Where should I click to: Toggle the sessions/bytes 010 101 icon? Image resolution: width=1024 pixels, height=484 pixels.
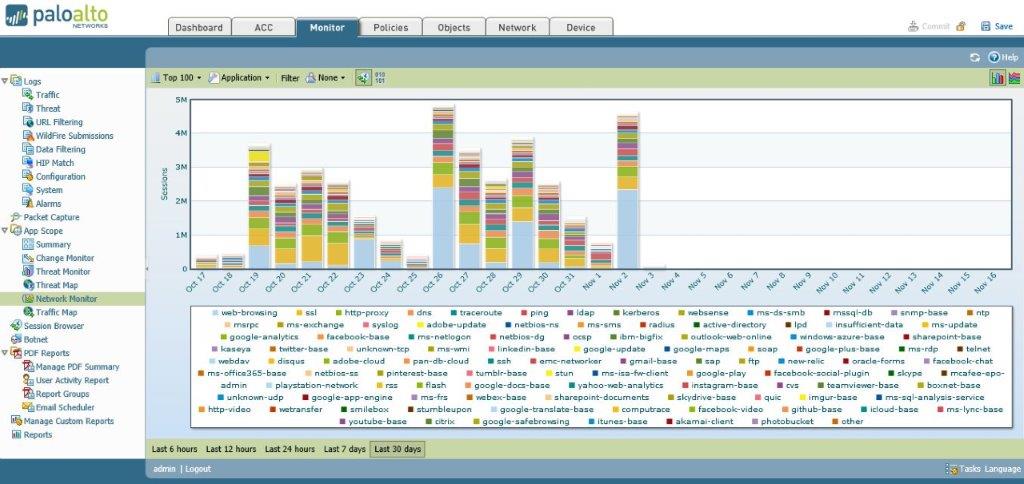[x=380, y=78]
